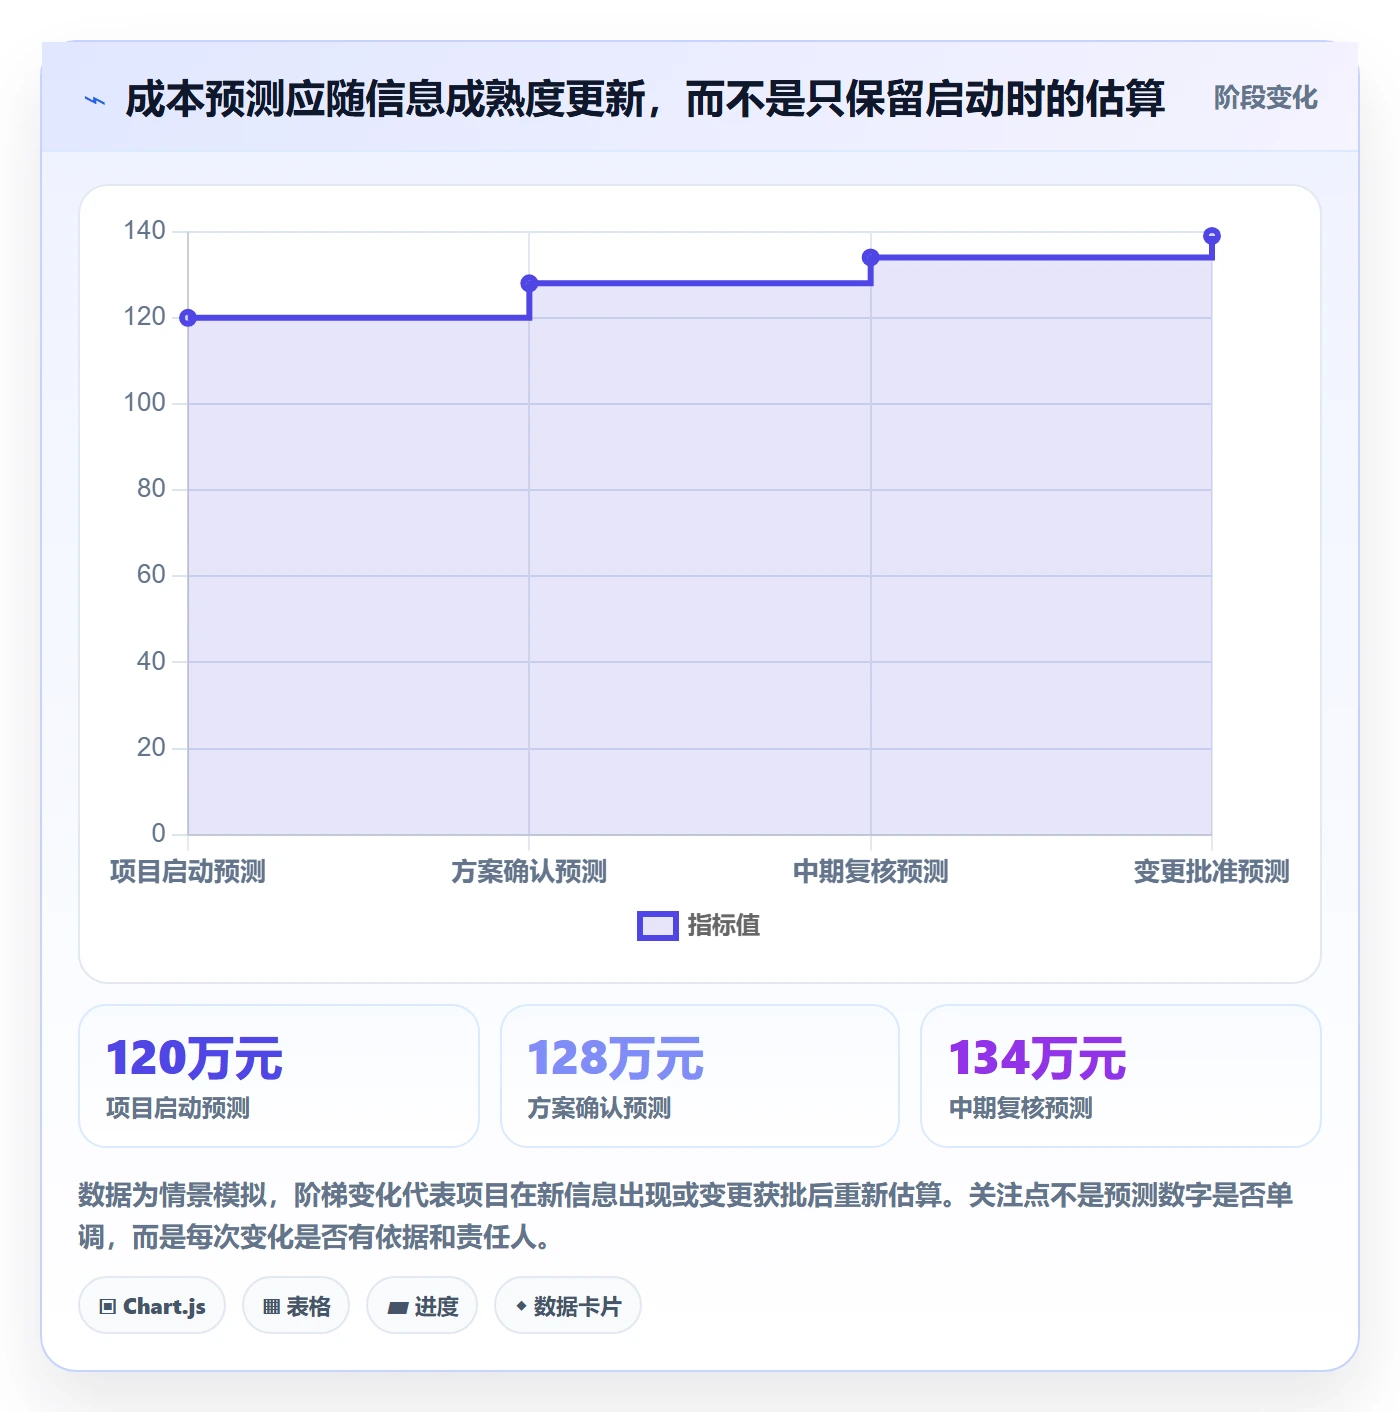
Task: Select the 项目启动预测 data point on chart
Action: tap(188, 318)
